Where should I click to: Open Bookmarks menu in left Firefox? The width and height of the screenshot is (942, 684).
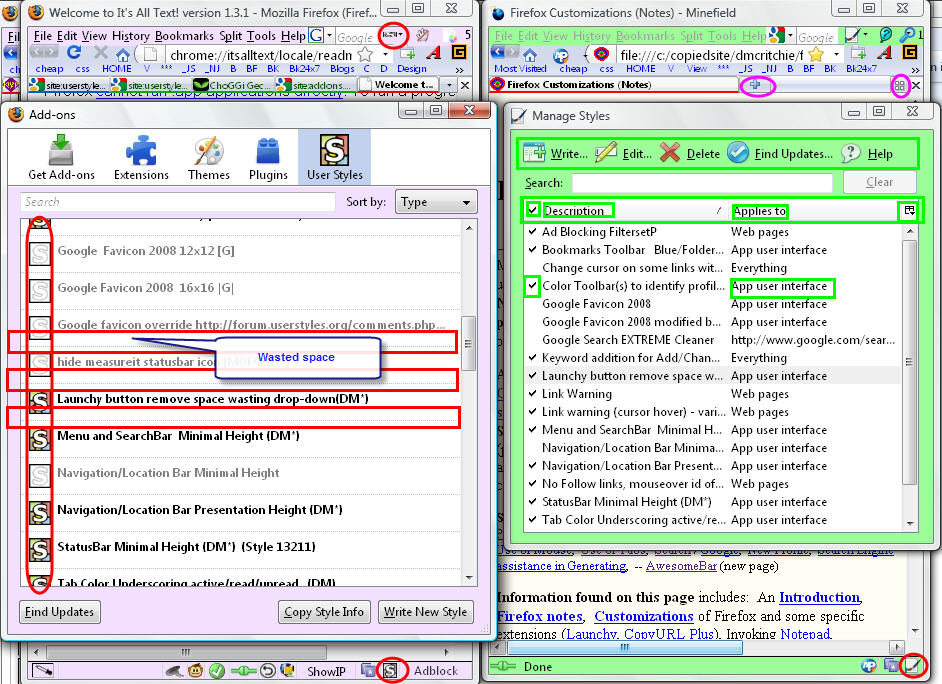[184, 36]
